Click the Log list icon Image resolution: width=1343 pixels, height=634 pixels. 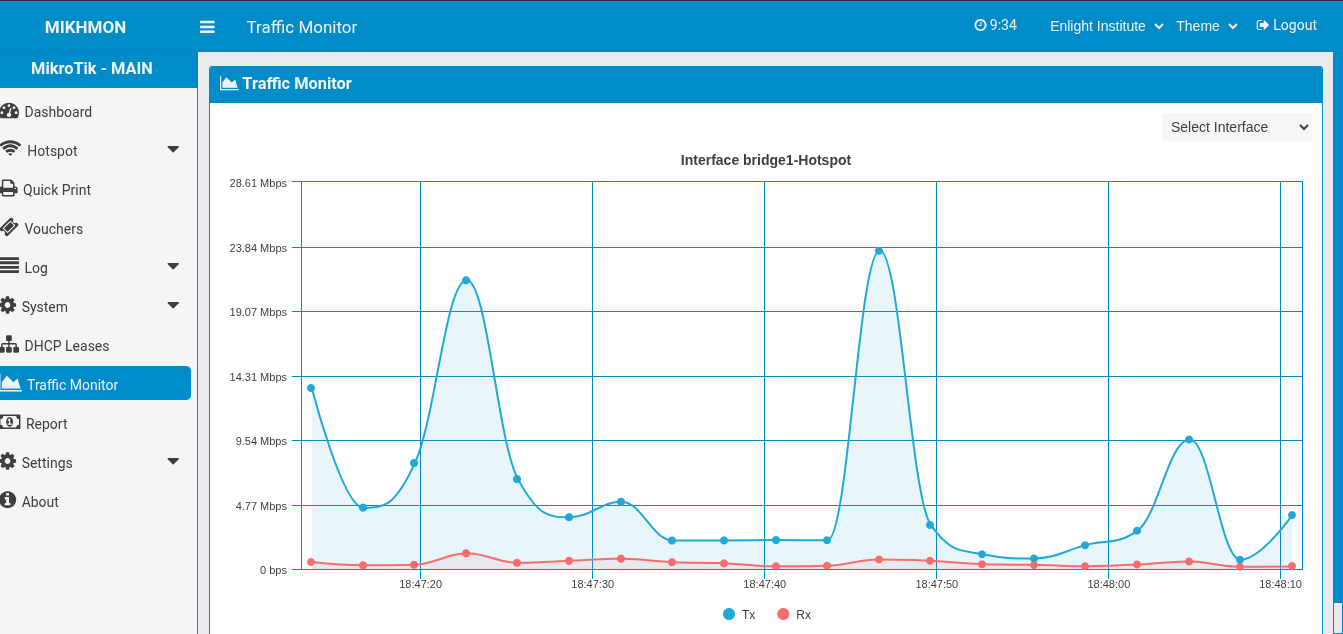click(x=9, y=266)
